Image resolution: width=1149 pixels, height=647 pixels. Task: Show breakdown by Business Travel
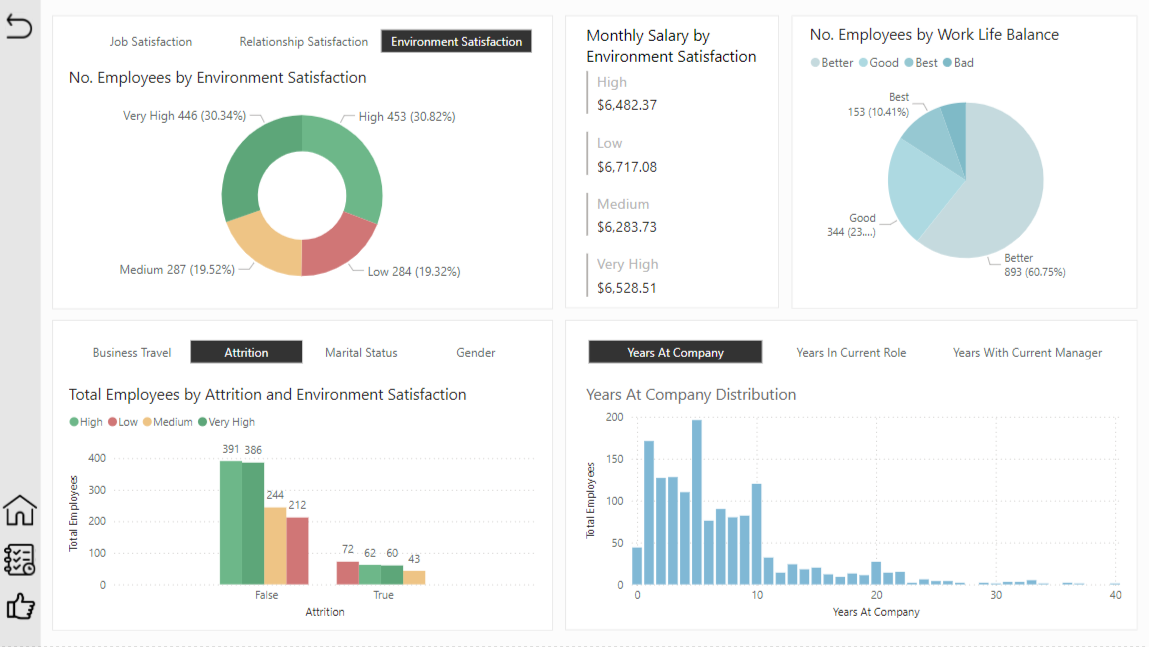(132, 353)
